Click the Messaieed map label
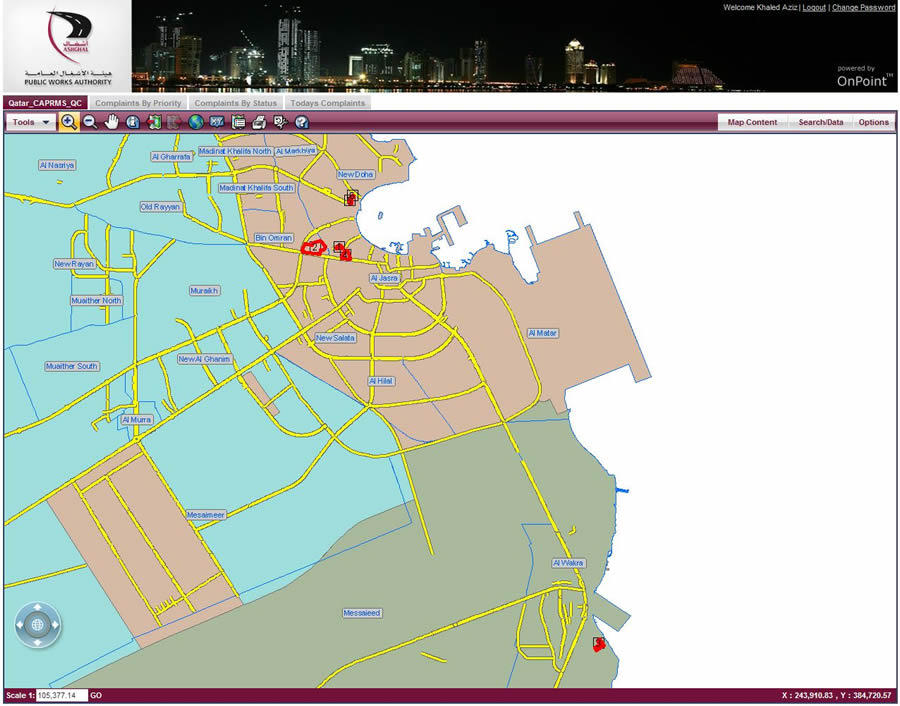 362,613
